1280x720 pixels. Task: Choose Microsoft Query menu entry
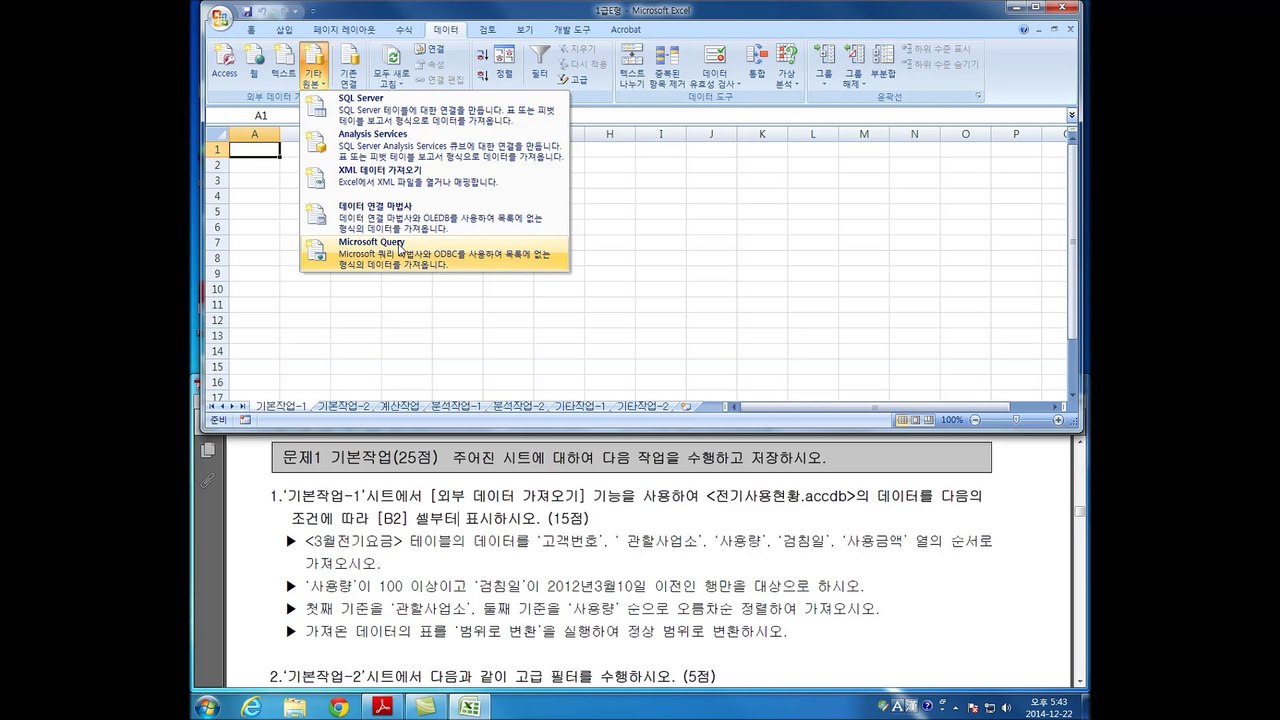click(x=434, y=253)
